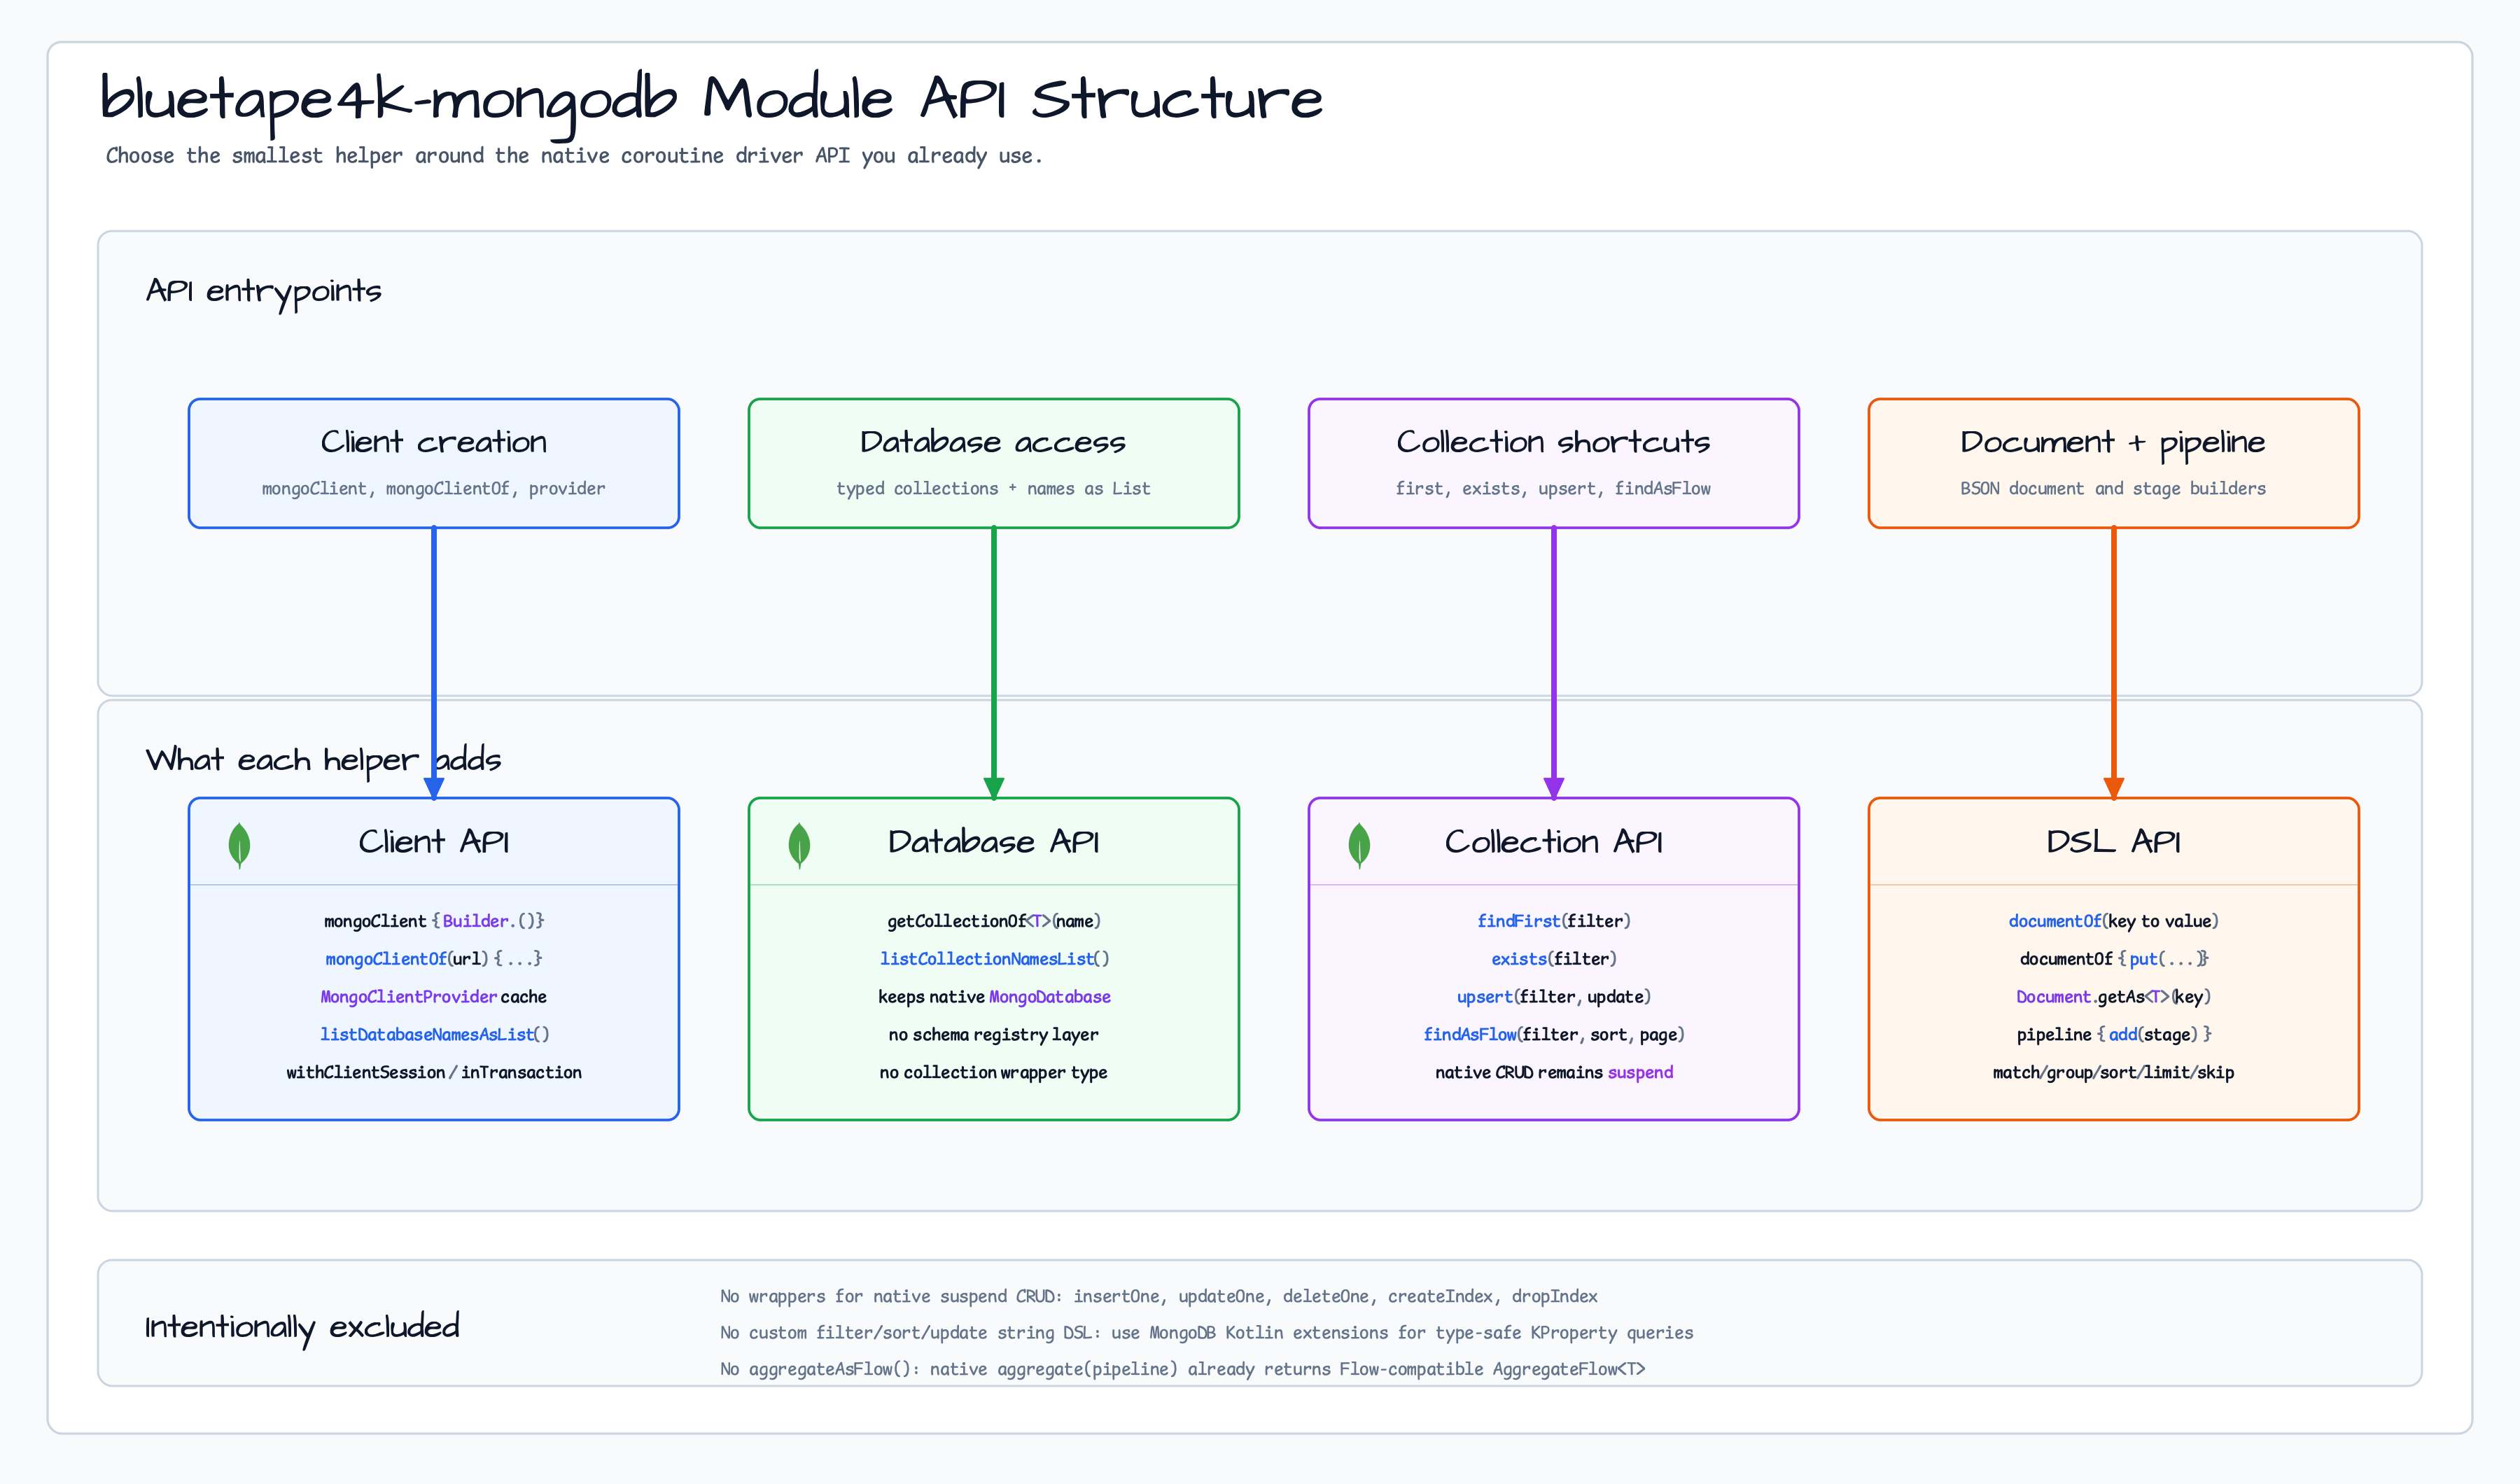Click the Database API card title

[994, 842]
